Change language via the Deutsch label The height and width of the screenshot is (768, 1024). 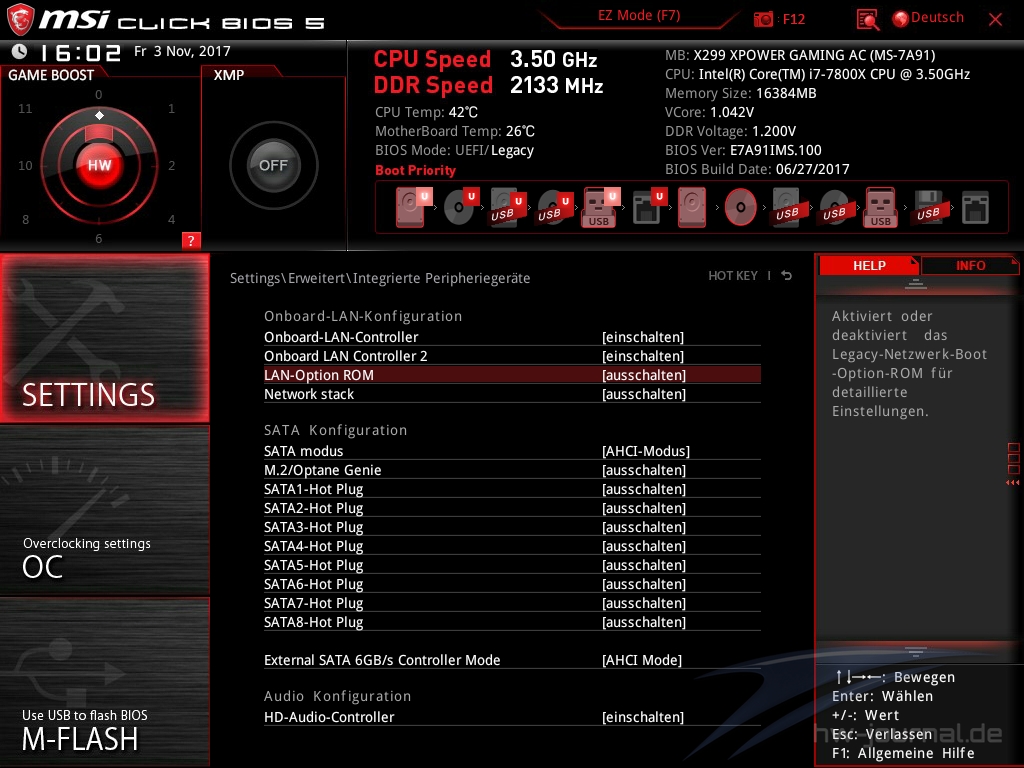tap(937, 18)
